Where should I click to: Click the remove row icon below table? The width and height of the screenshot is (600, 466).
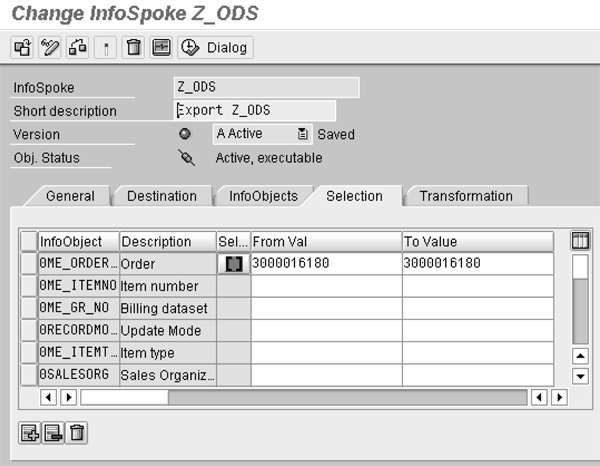(53, 432)
